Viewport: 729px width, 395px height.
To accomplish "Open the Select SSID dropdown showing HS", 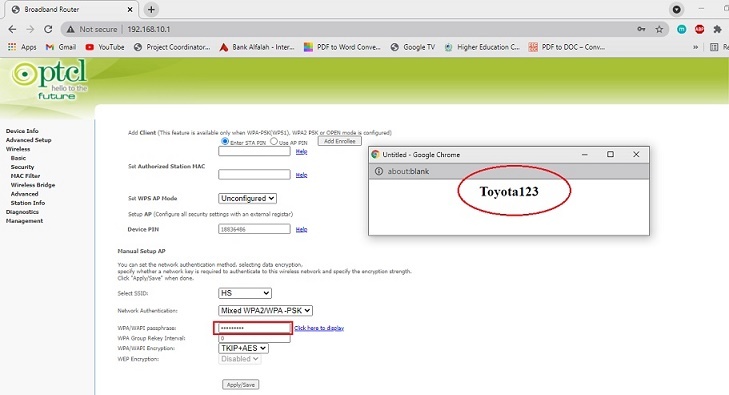I will point(245,293).
